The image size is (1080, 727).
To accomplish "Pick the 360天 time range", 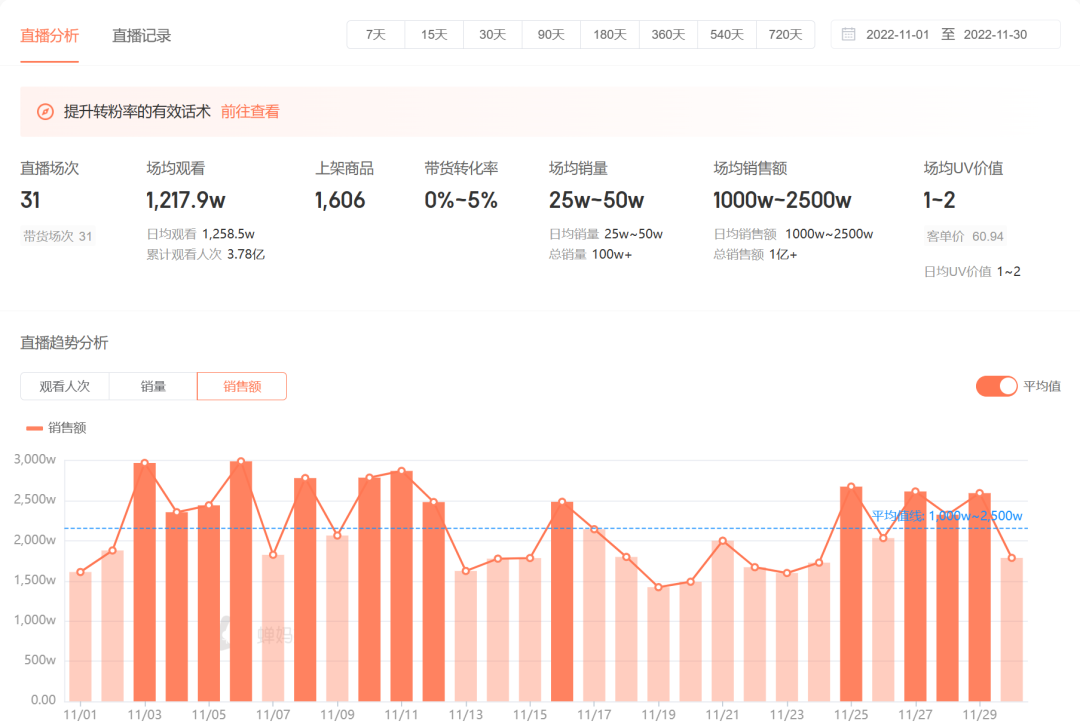I will (668, 34).
